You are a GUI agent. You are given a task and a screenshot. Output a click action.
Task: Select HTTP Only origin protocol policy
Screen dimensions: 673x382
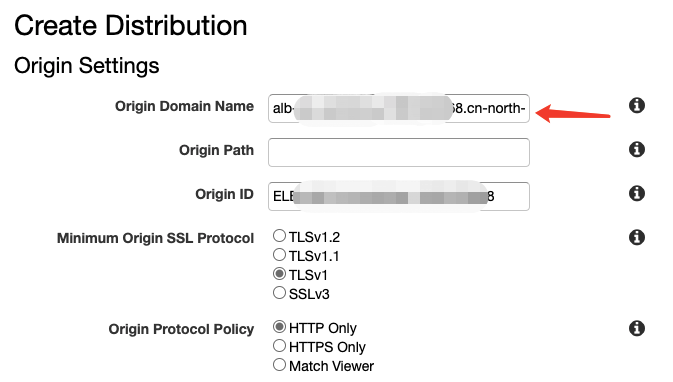point(279,327)
